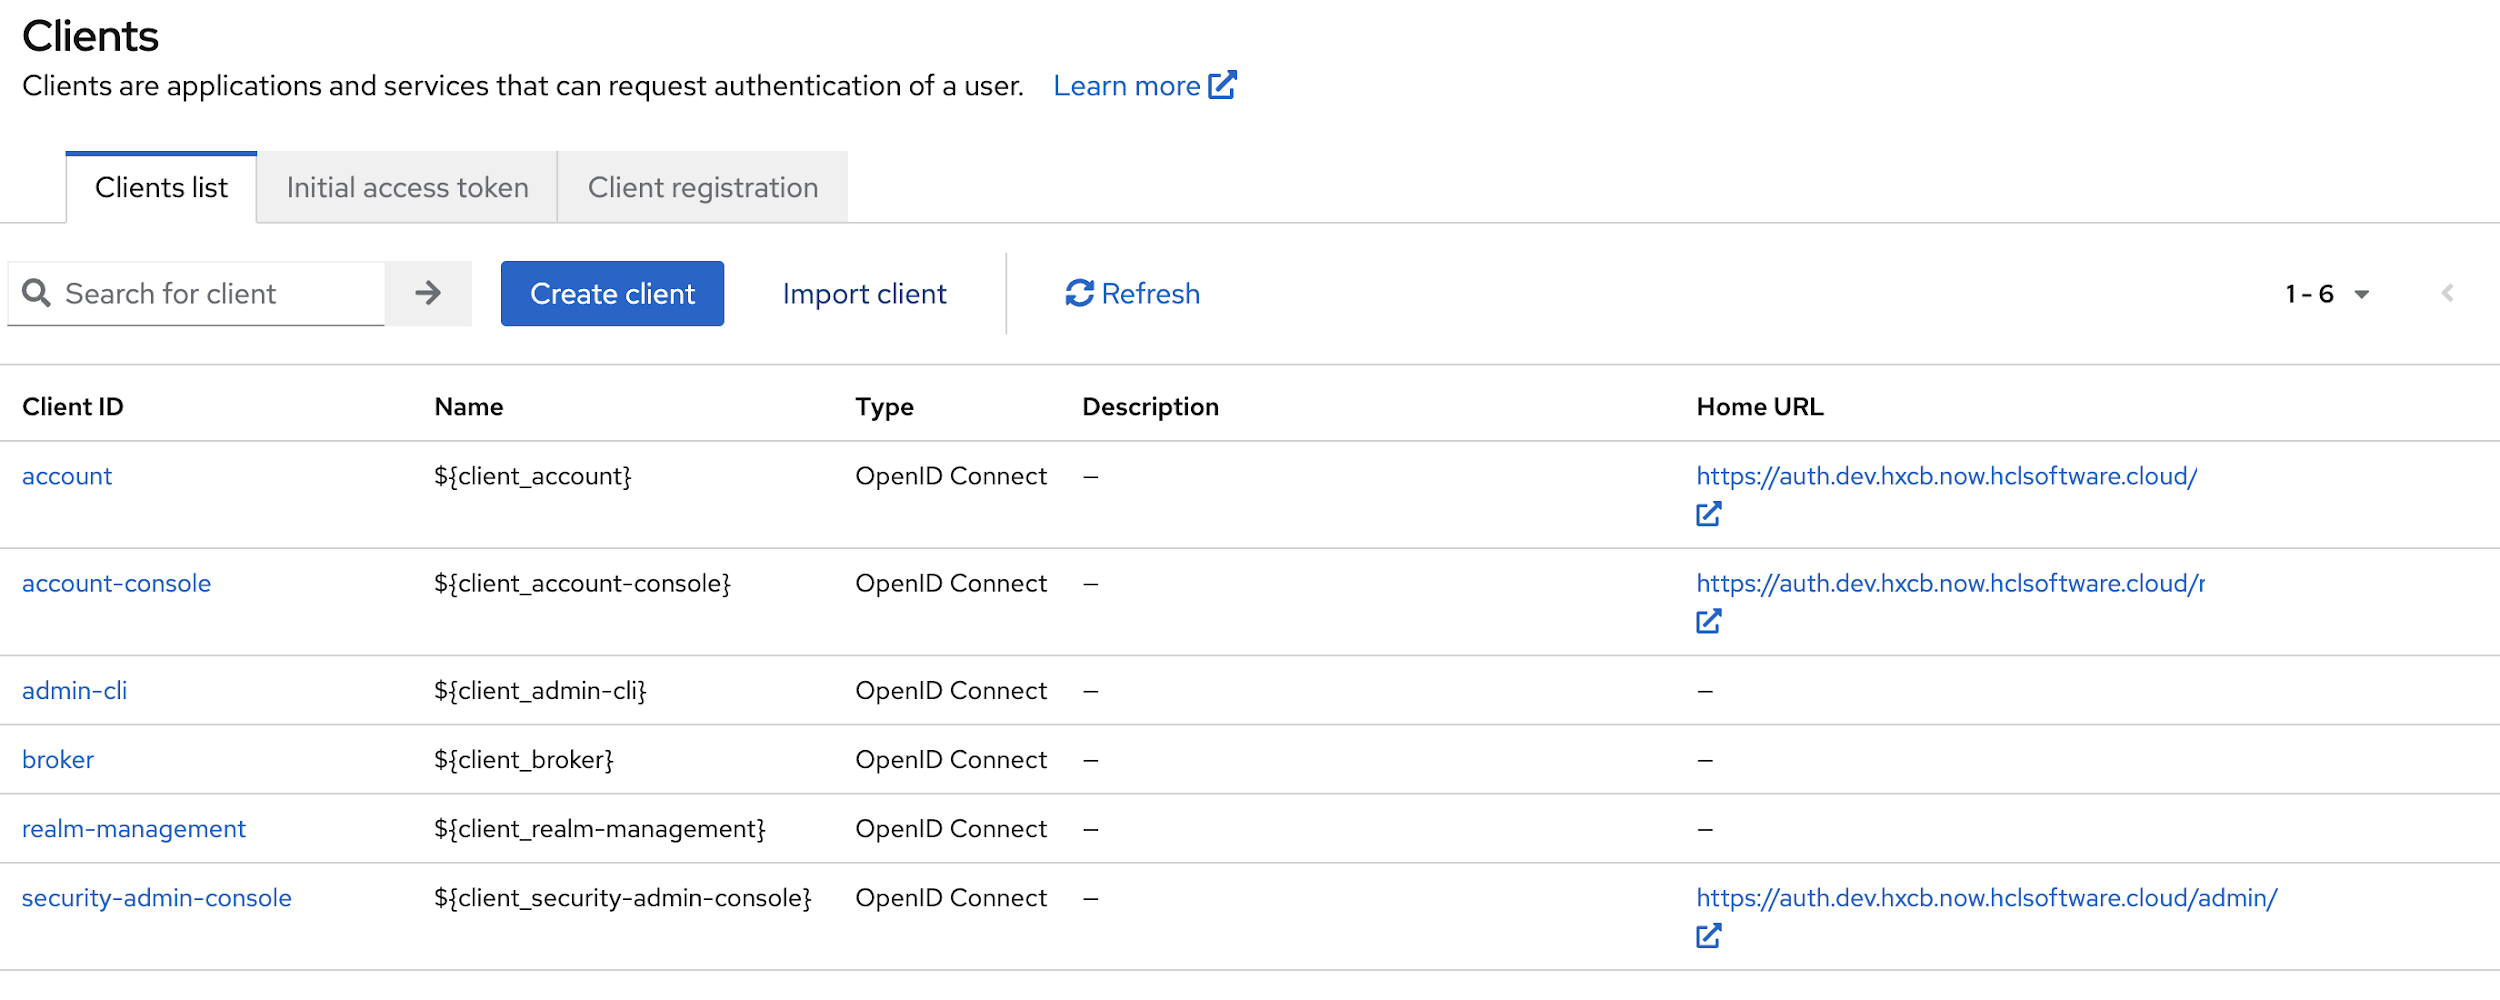Open the broker client link
The height and width of the screenshot is (1000, 2500).
click(58, 760)
